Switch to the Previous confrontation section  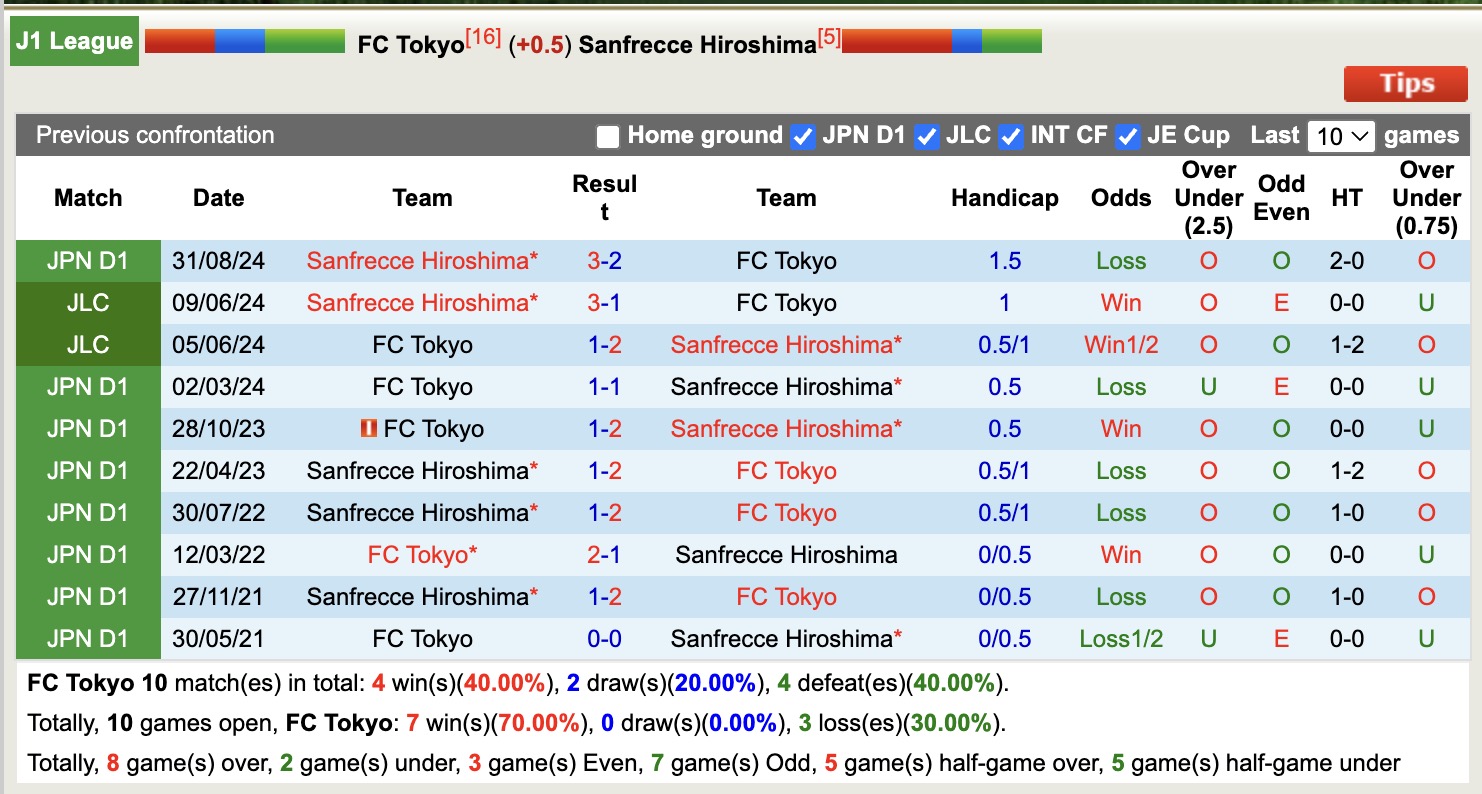[154, 135]
